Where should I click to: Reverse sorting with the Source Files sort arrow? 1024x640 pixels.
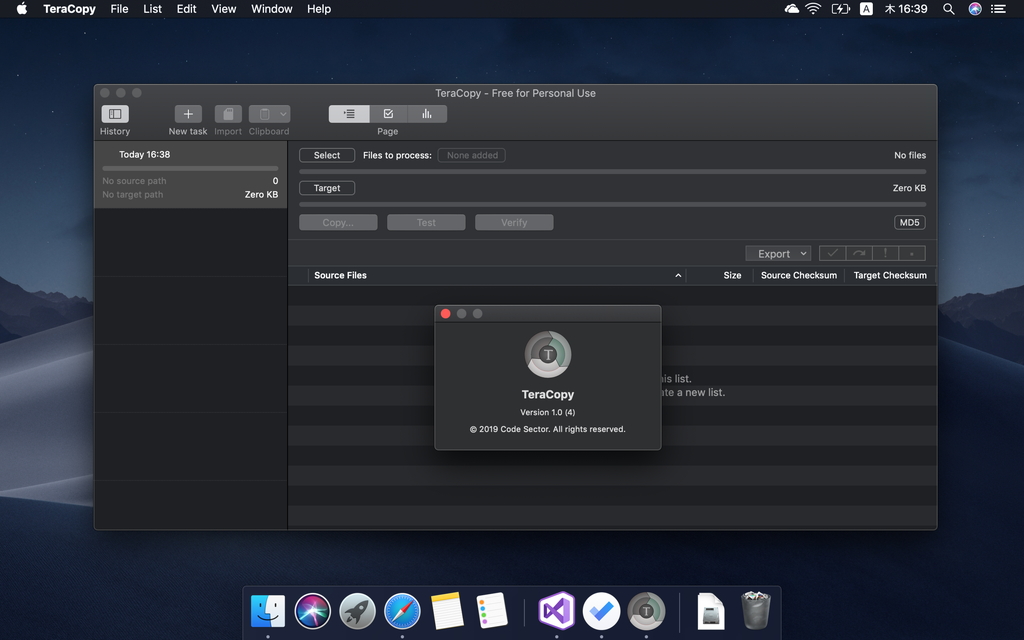pyautogui.click(x=678, y=275)
